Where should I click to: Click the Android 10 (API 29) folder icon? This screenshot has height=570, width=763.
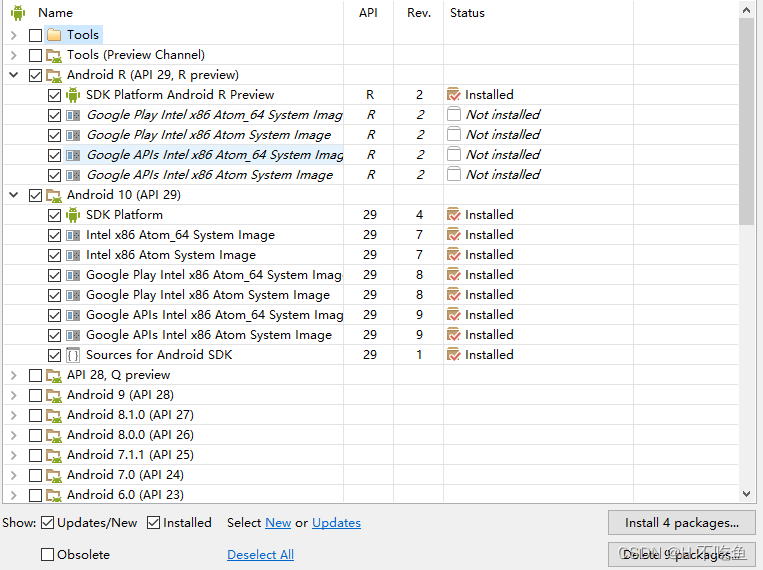pos(54,195)
